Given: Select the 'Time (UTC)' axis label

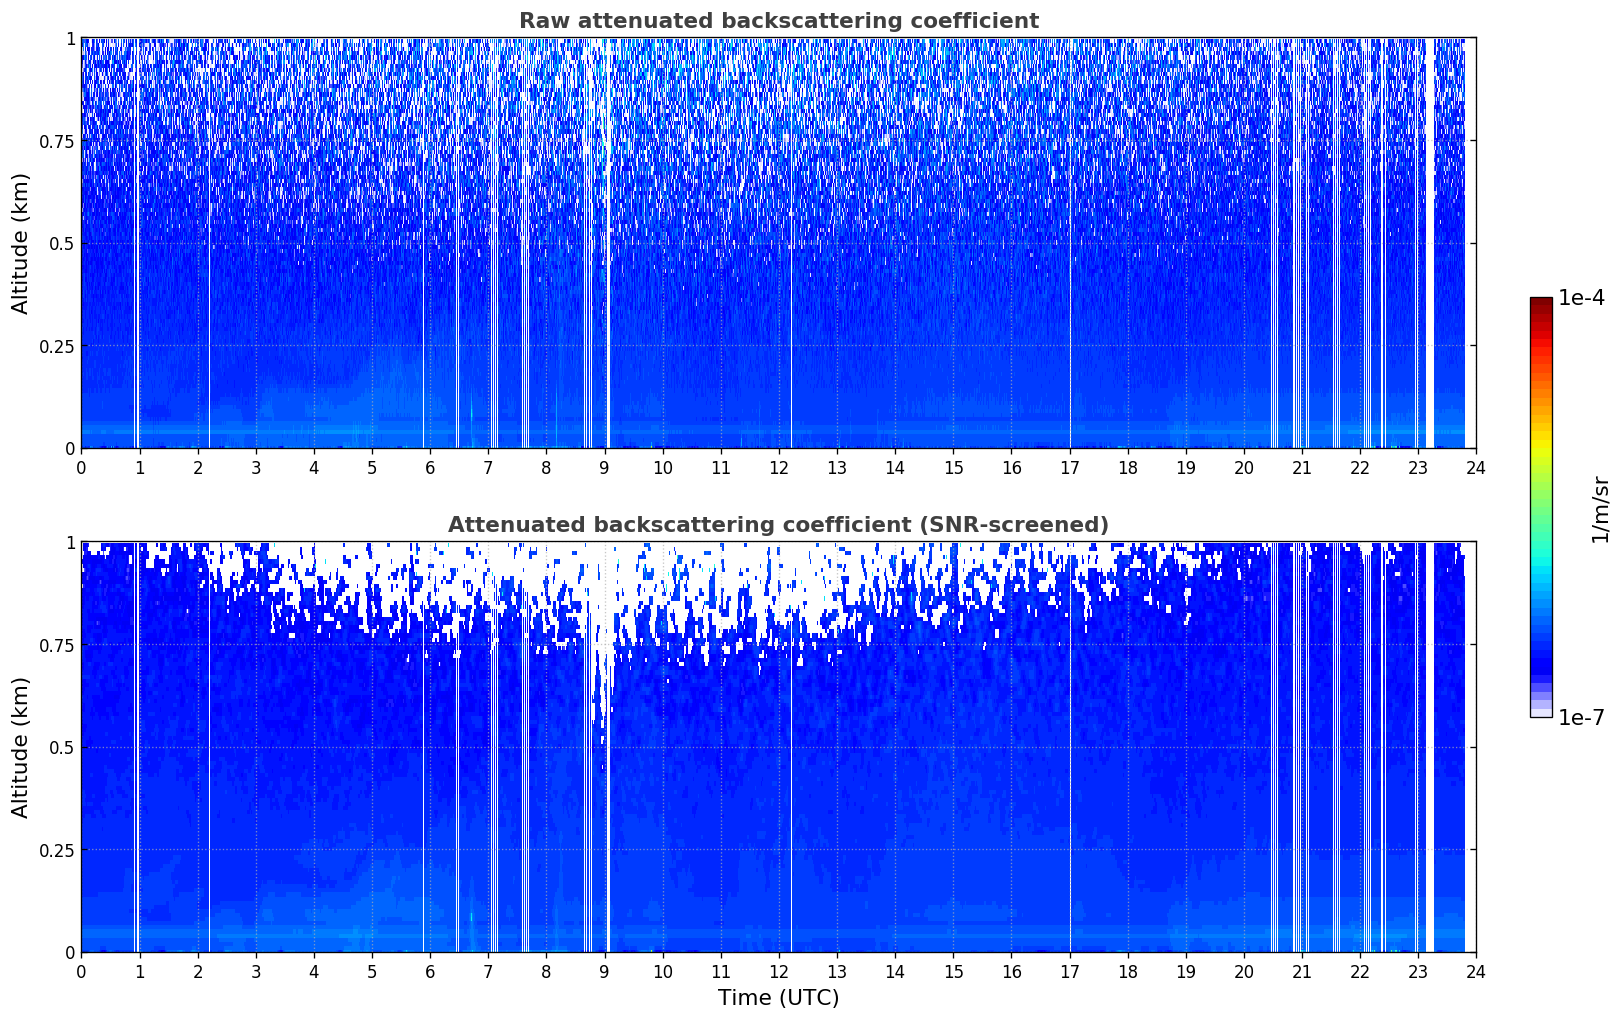Looking at the screenshot, I should [x=778, y=998].
